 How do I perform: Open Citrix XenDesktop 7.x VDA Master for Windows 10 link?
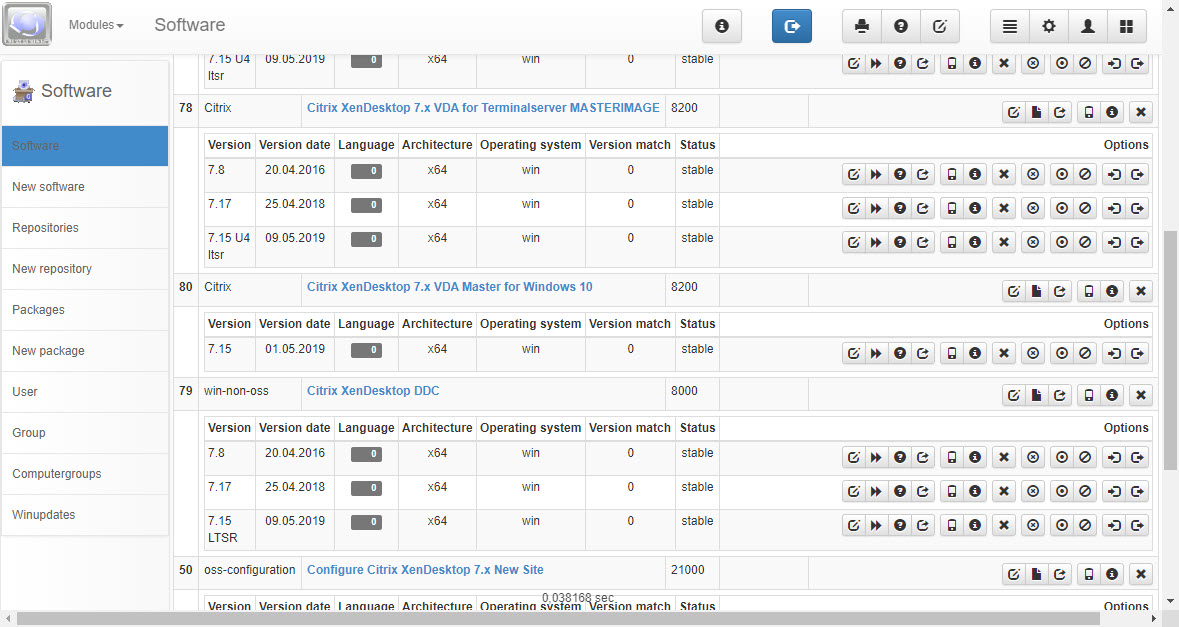tap(450, 286)
